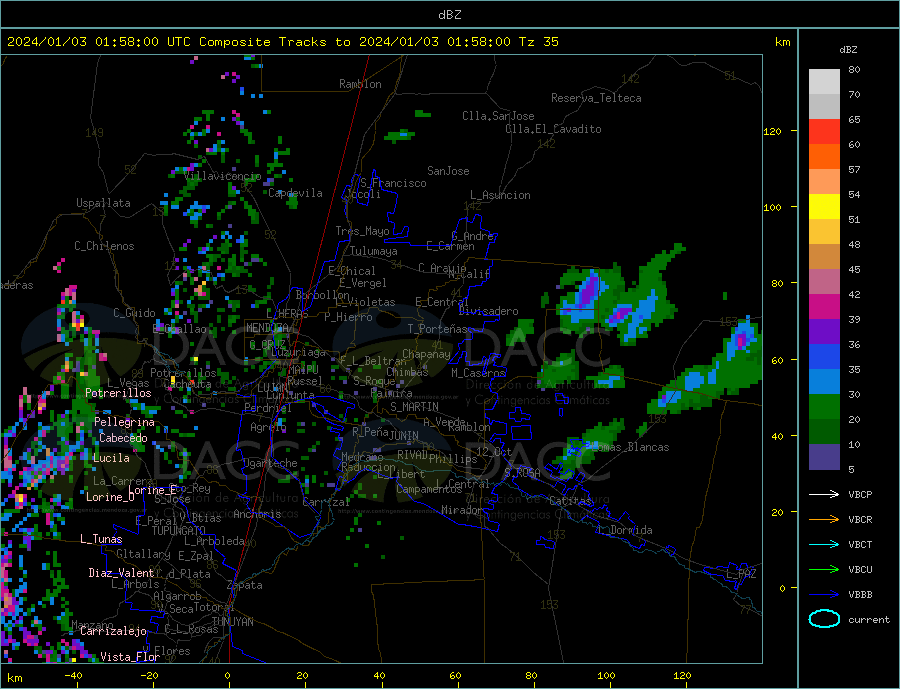This screenshot has height=689, width=900.
Task: Click the 'VBBB' legend label
Action: 860,595
